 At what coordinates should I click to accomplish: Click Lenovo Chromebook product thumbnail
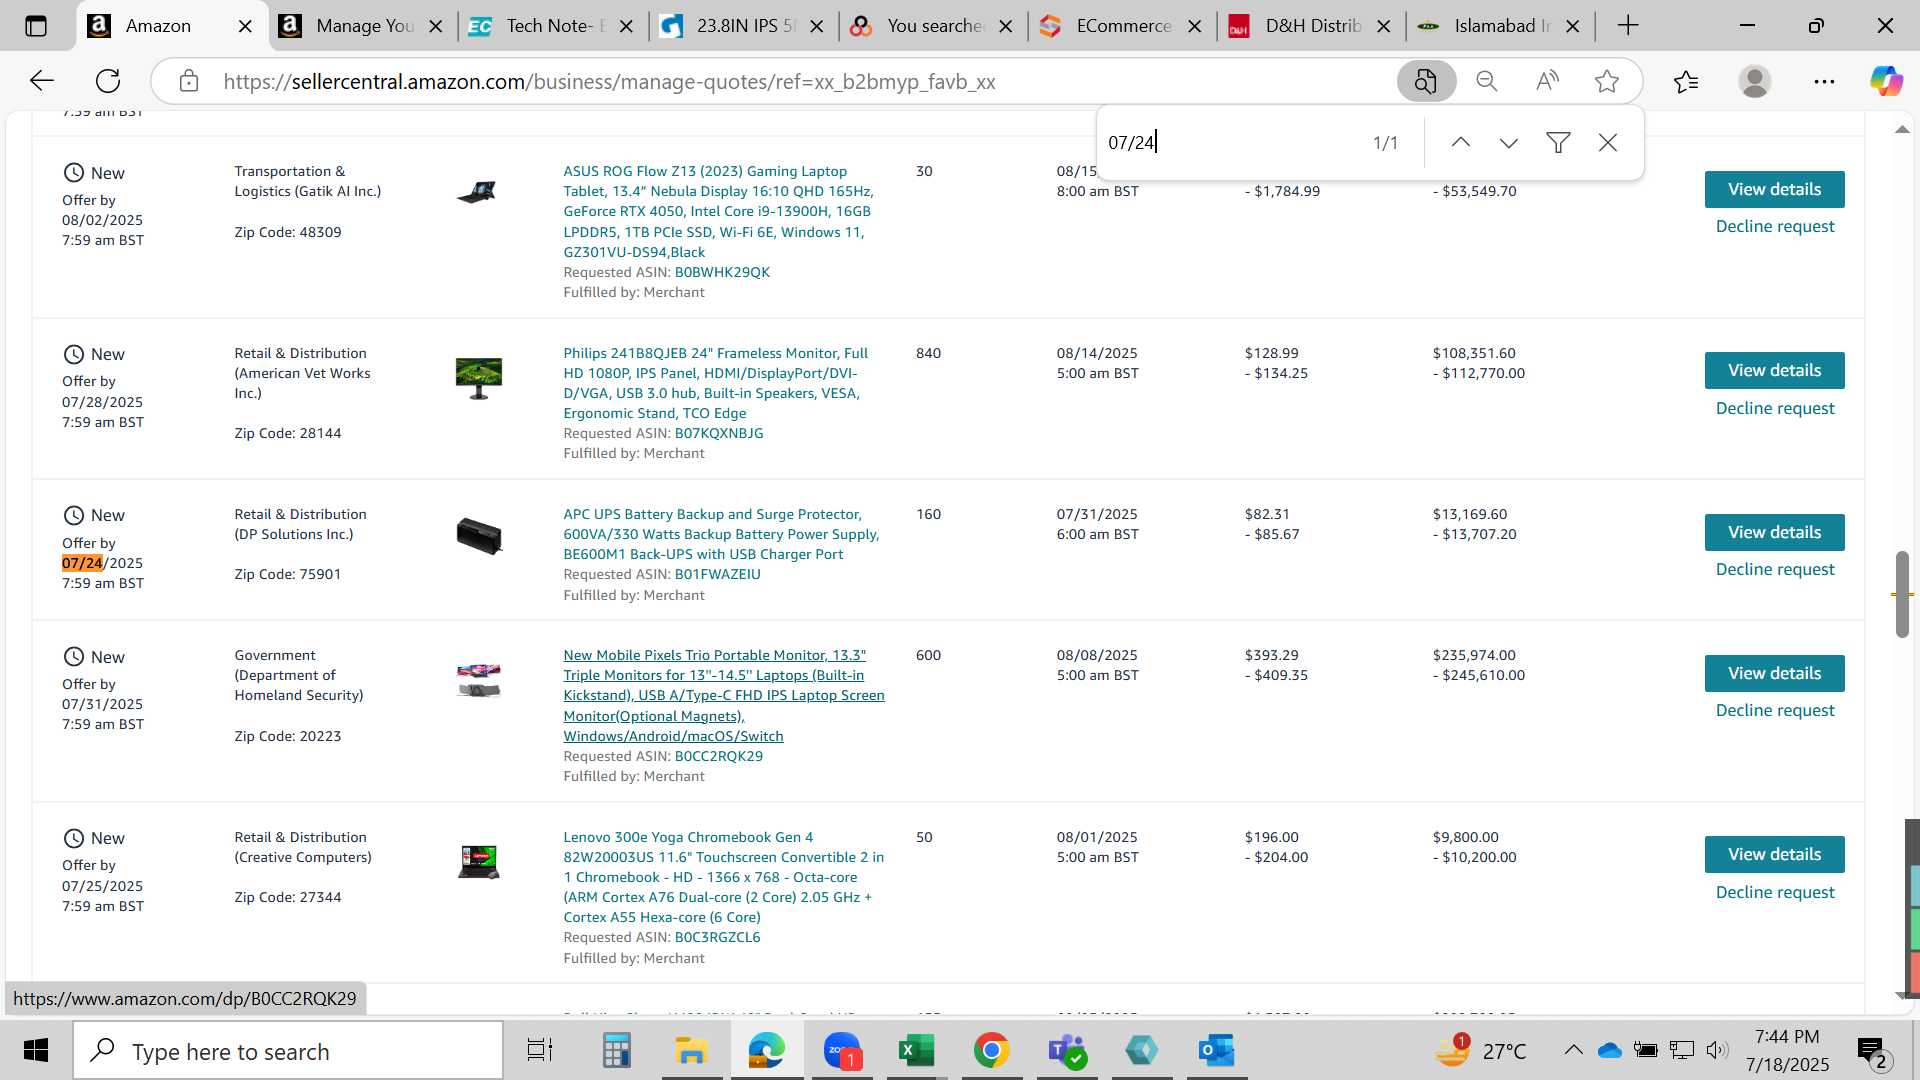click(479, 861)
